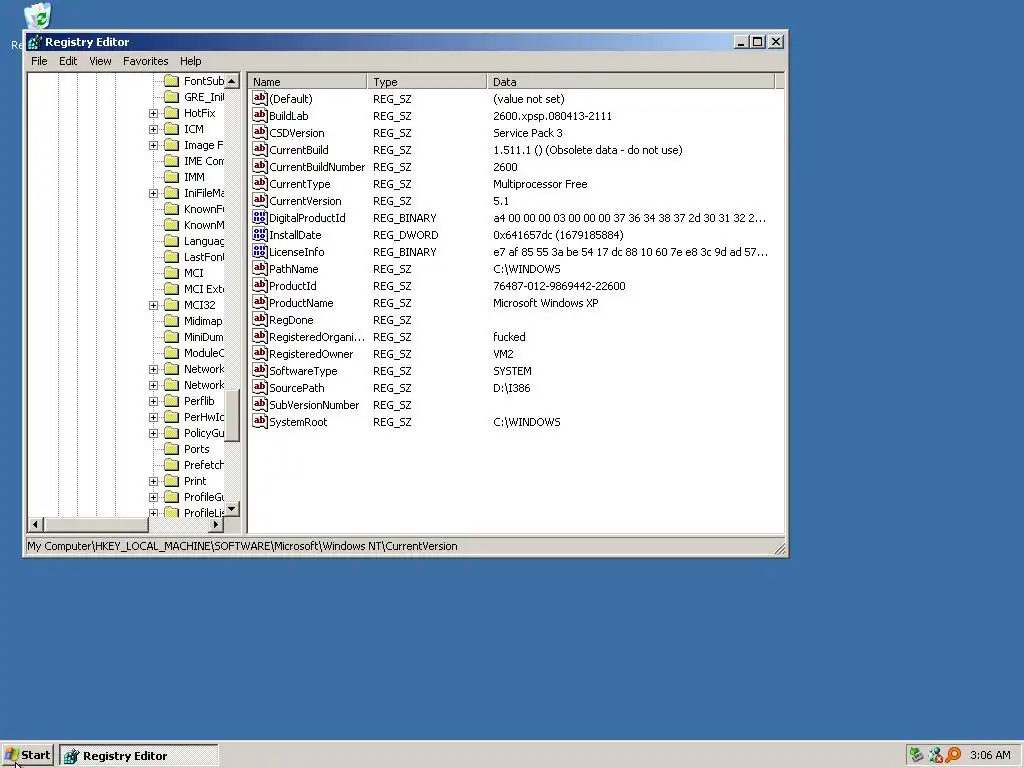Click the HotFix folder icon
Image resolution: width=1024 pixels, height=768 pixels.
coord(172,113)
